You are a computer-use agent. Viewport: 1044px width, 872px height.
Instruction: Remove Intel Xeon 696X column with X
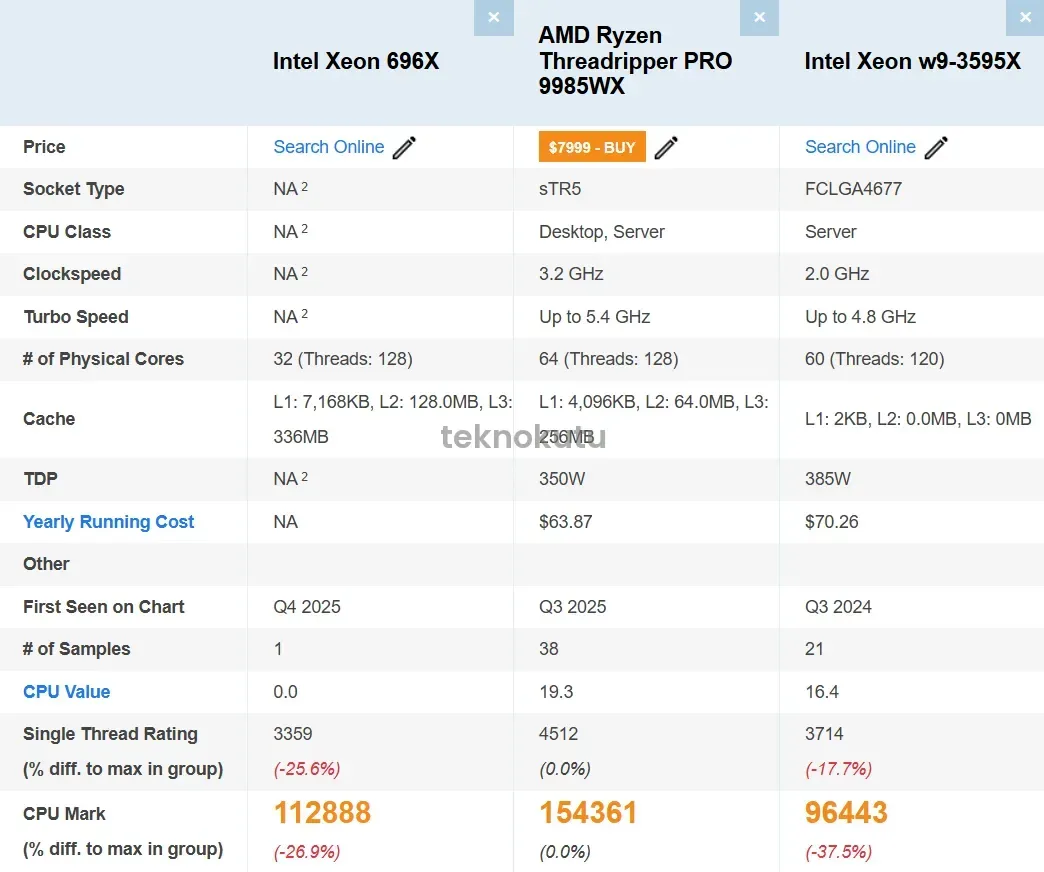[493, 17]
